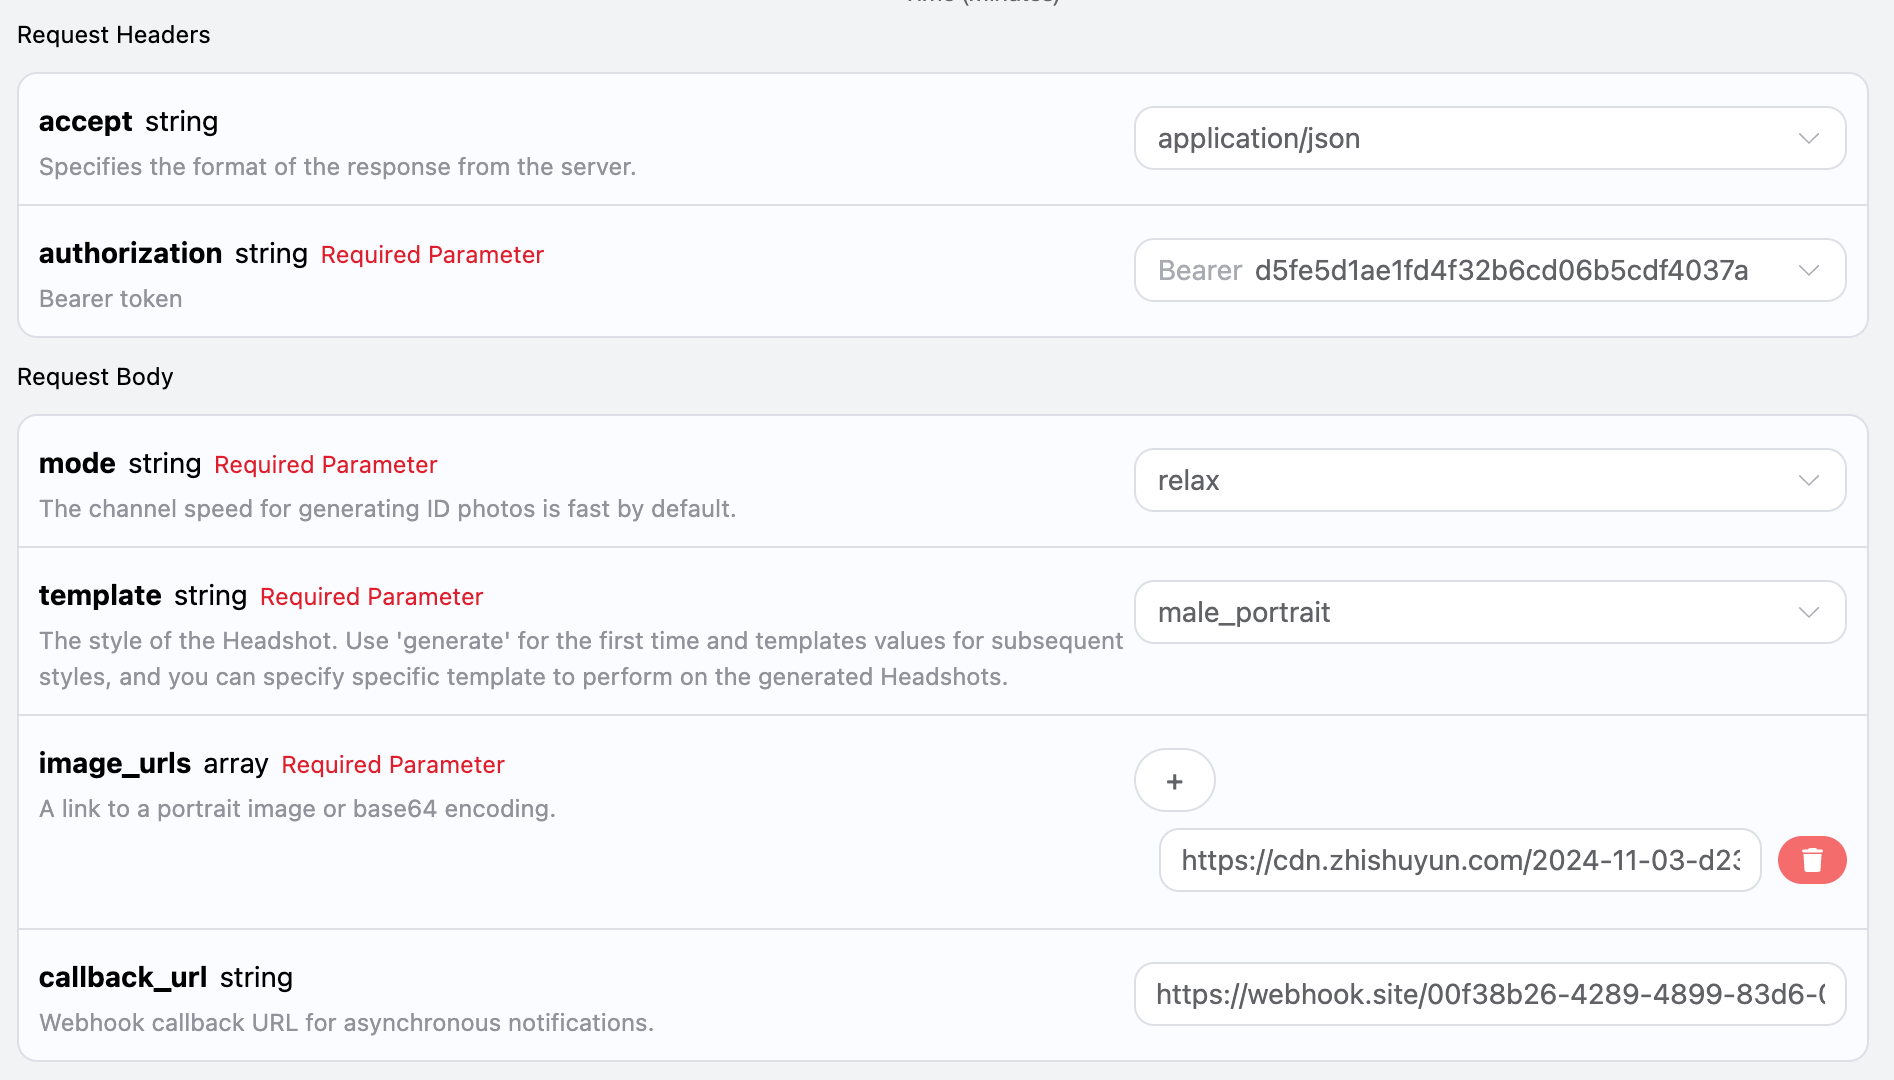1894x1080 pixels.
Task: Add another image URL with the plus icon
Action: (1174, 780)
